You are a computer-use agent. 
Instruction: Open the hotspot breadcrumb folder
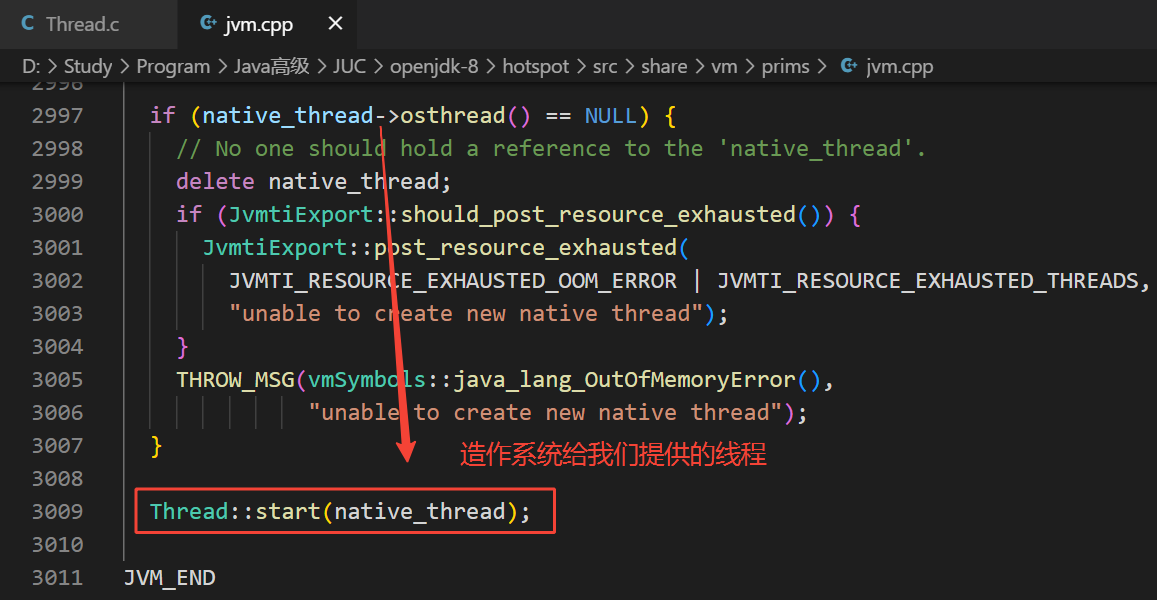[536, 66]
